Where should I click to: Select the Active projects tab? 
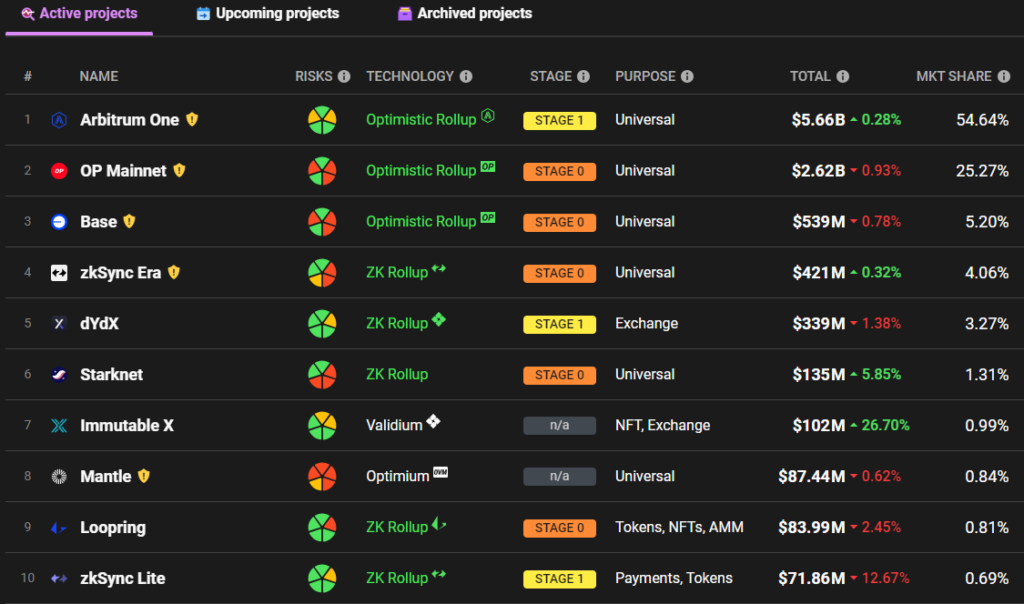[x=79, y=14]
